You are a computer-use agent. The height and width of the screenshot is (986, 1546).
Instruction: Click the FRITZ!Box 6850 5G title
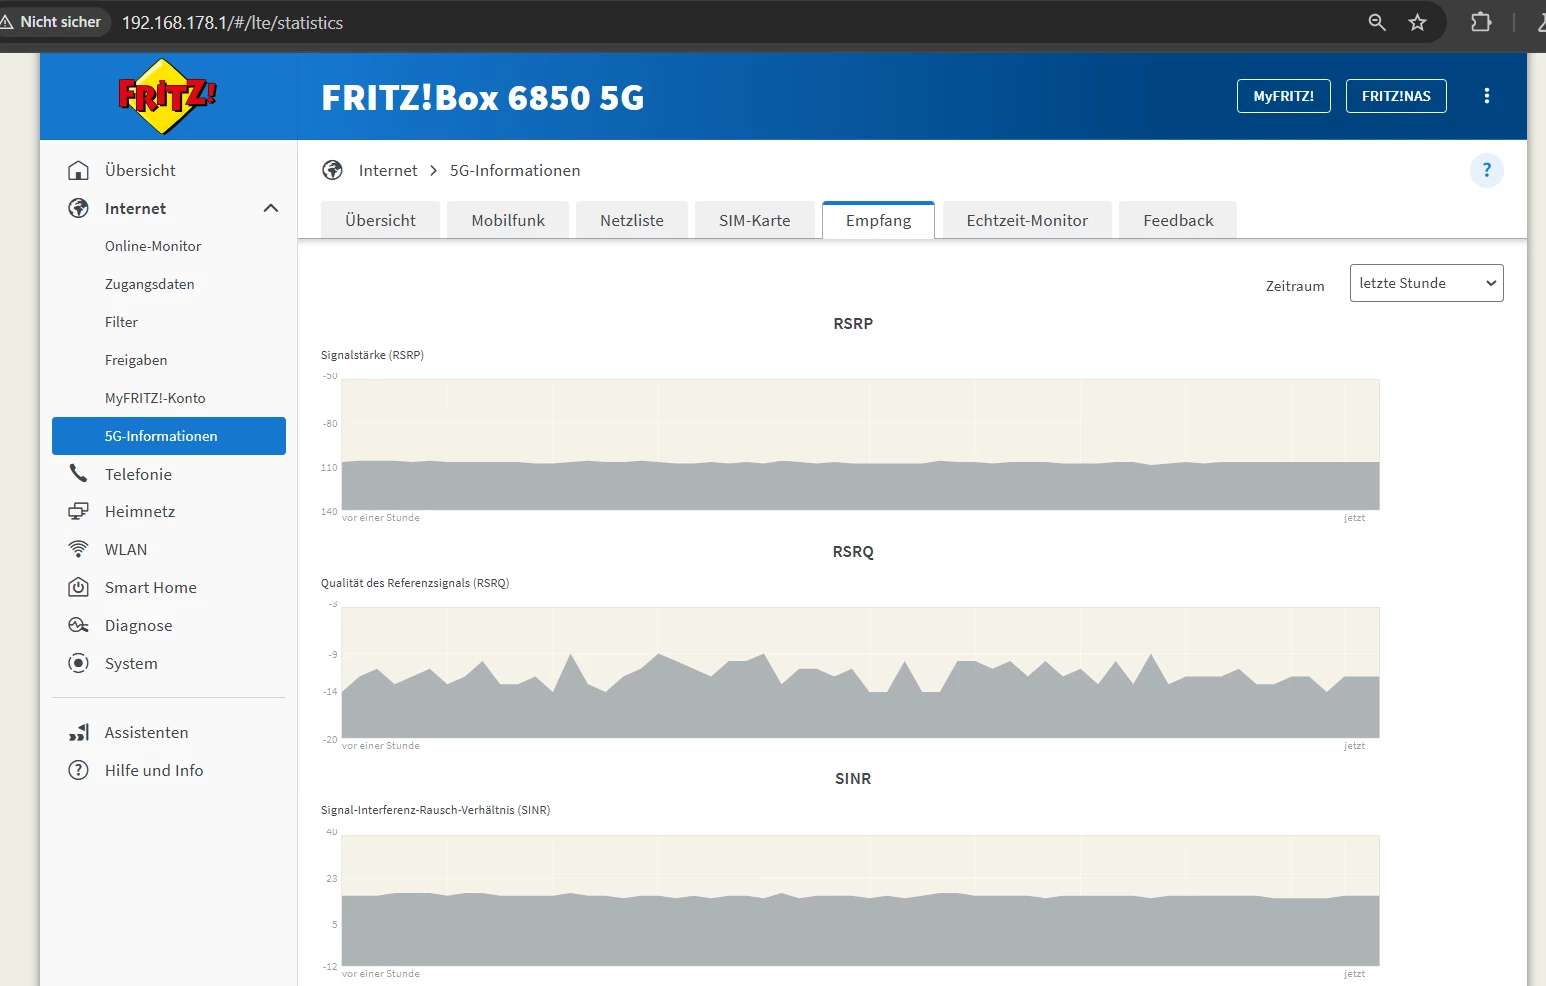coord(483,97)
